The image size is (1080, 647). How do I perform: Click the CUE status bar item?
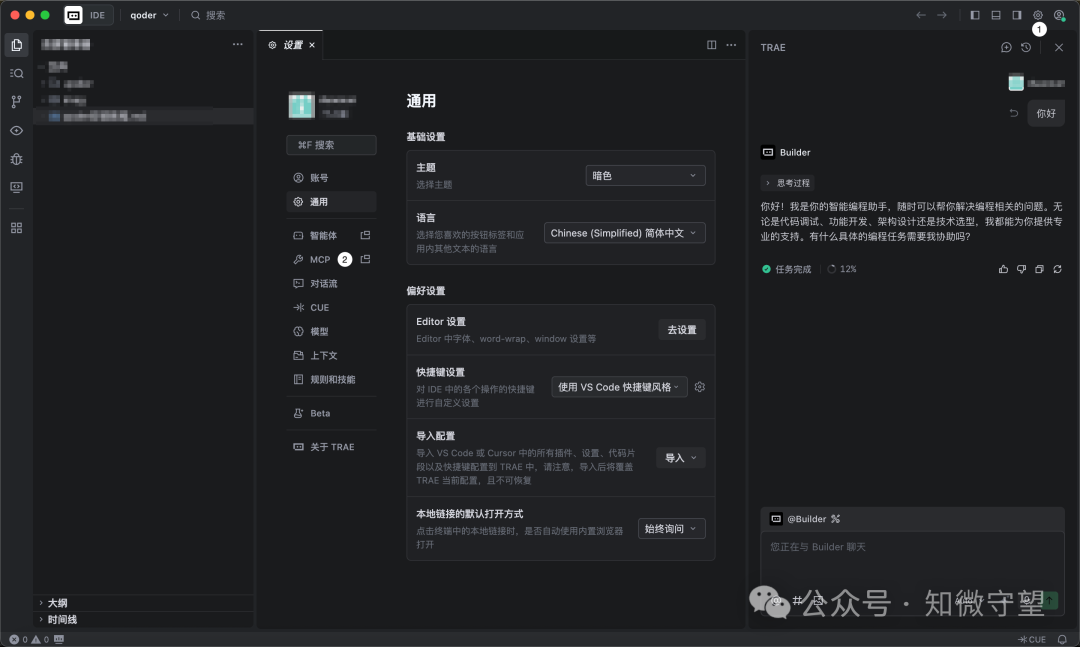click(x=1032, y=639)
